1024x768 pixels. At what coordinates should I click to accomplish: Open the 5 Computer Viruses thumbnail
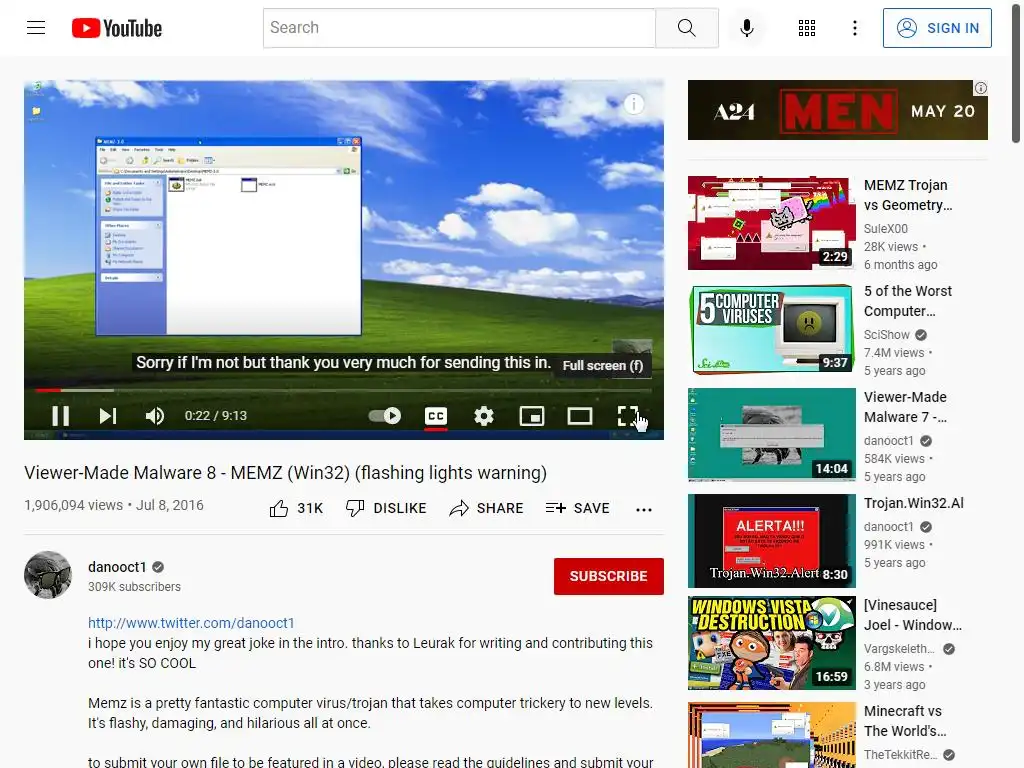[x=771, y=328]
